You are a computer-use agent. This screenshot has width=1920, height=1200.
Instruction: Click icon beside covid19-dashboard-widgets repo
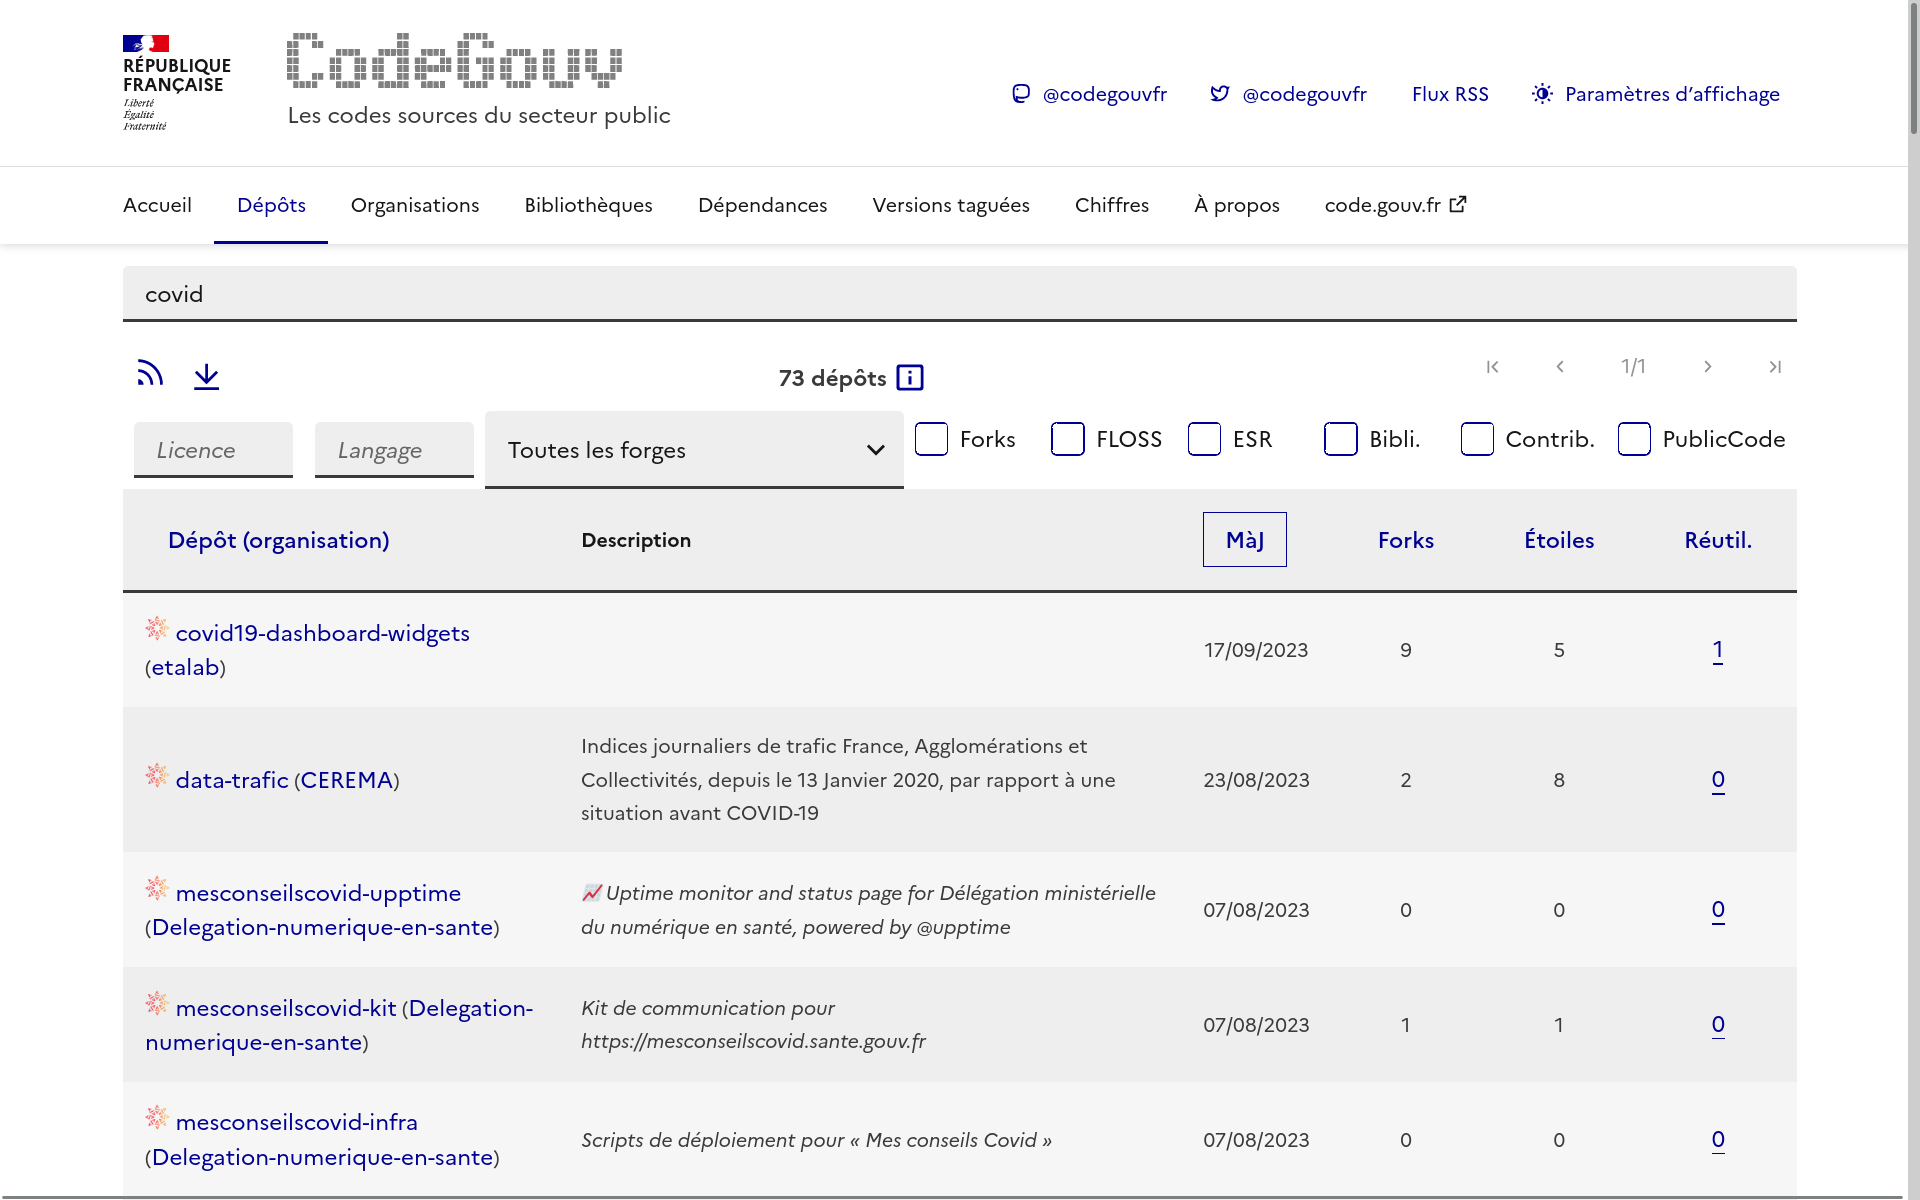coord(157,628)
